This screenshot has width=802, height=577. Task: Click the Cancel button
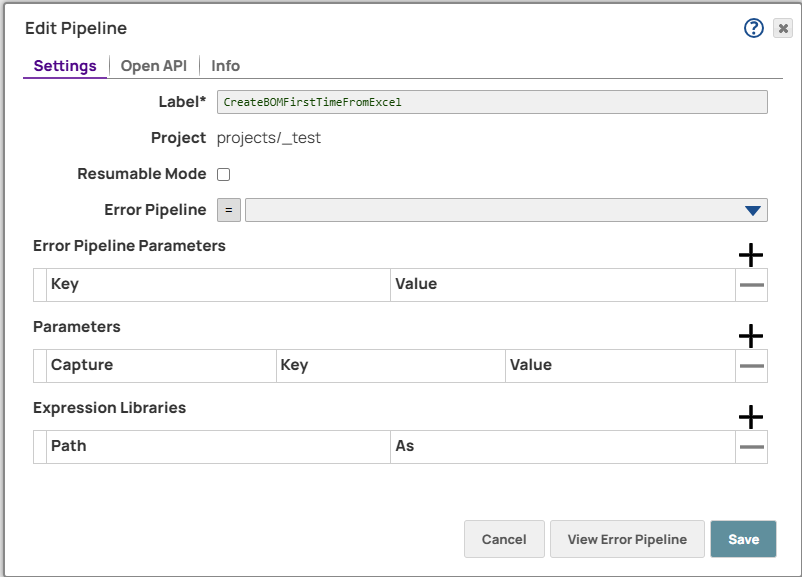[504, 539]
